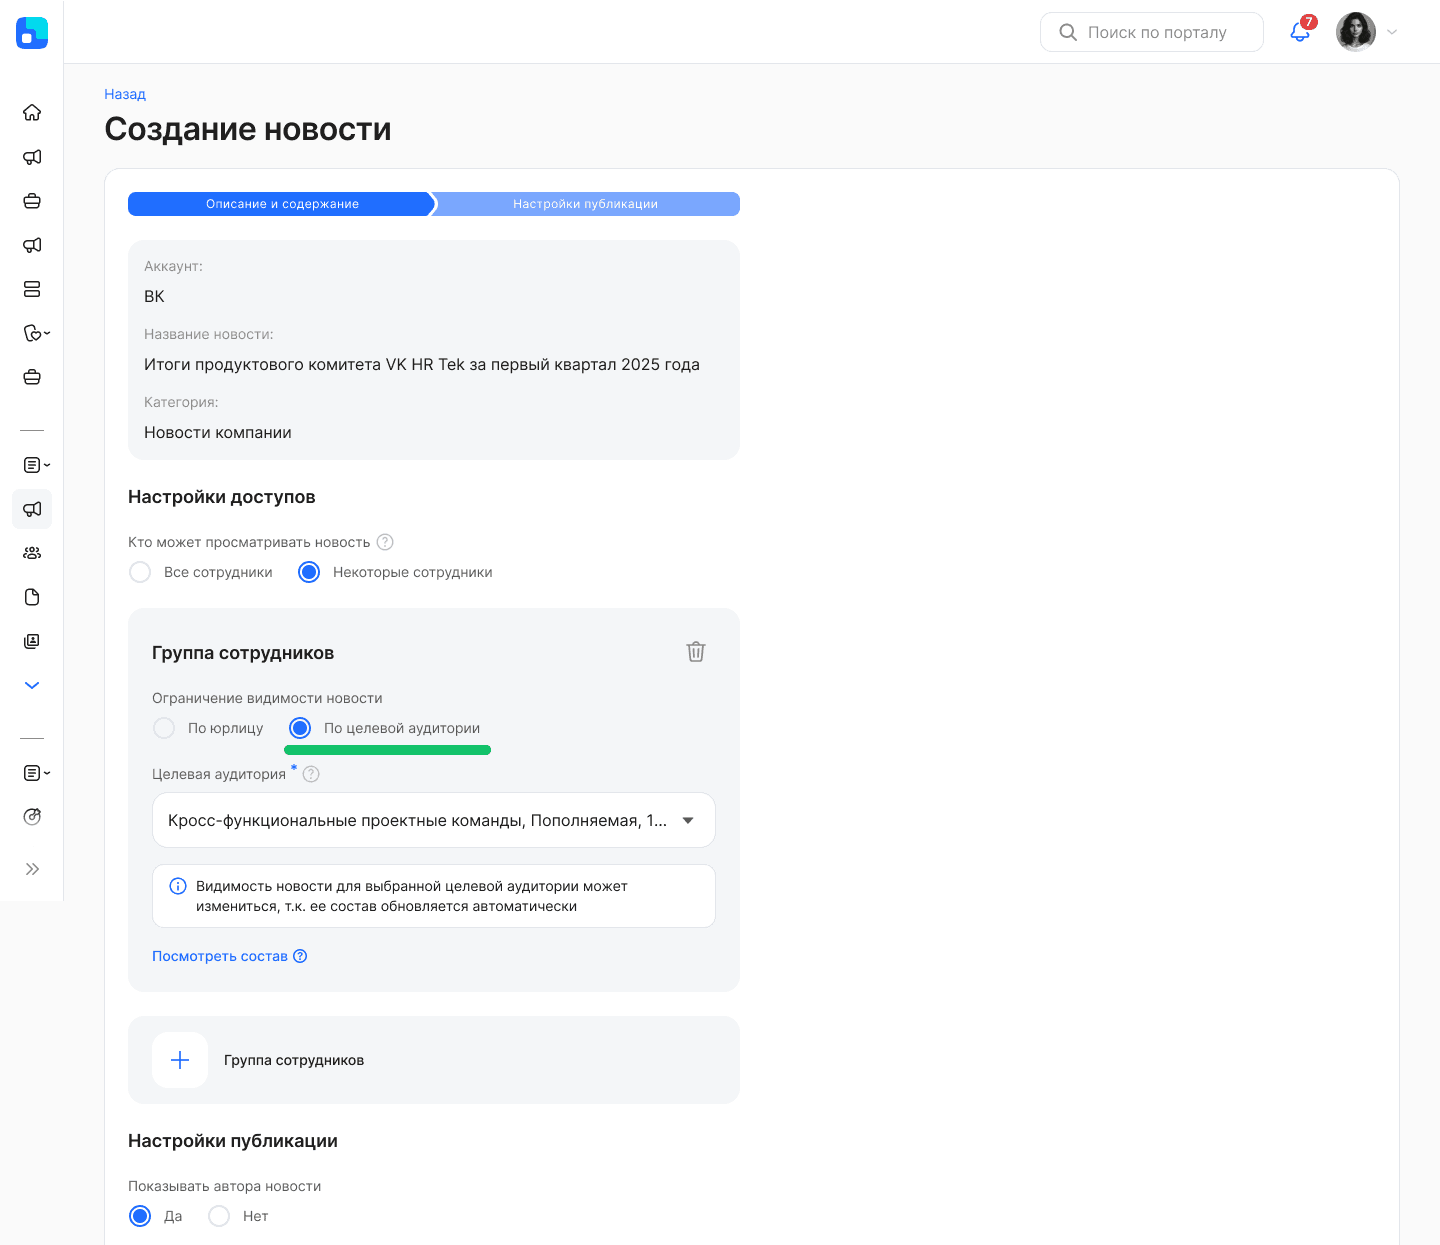The image size is (1440, 1245).
Task: Delete the Группа сотрудников block with trash icon
Action: (x=696, y=652)
